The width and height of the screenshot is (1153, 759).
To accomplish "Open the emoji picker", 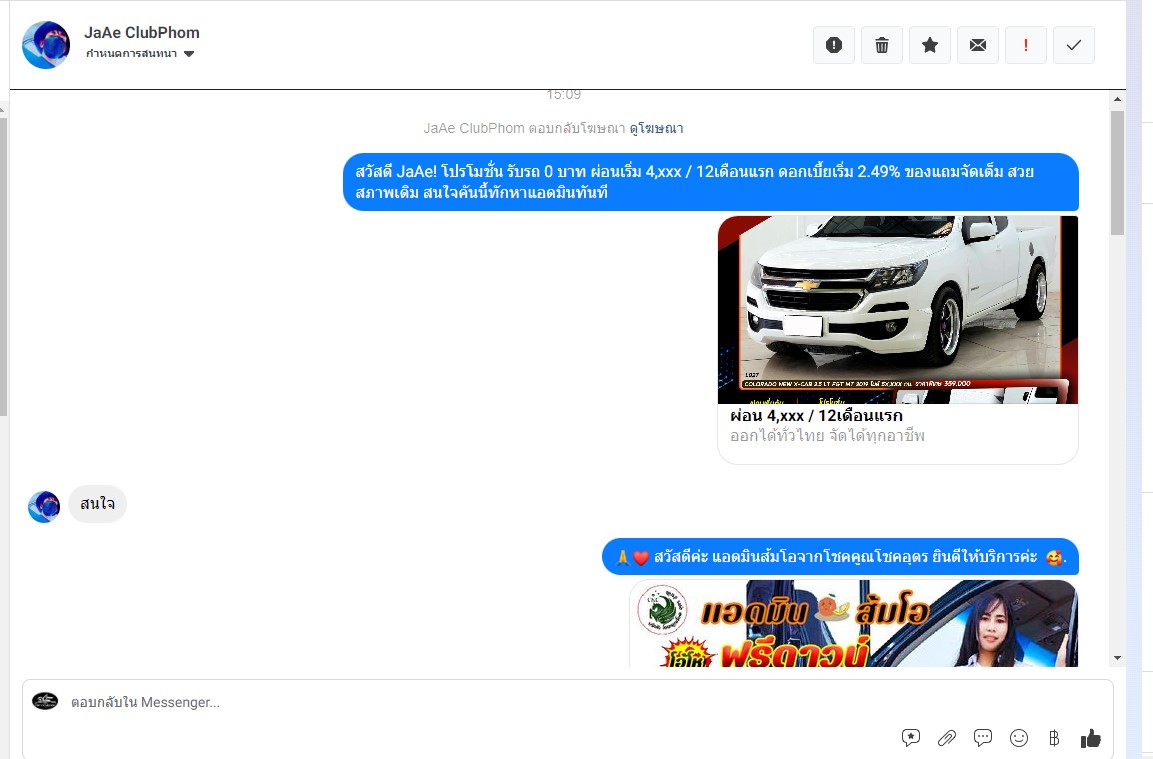I will [x=1018, y=738].
